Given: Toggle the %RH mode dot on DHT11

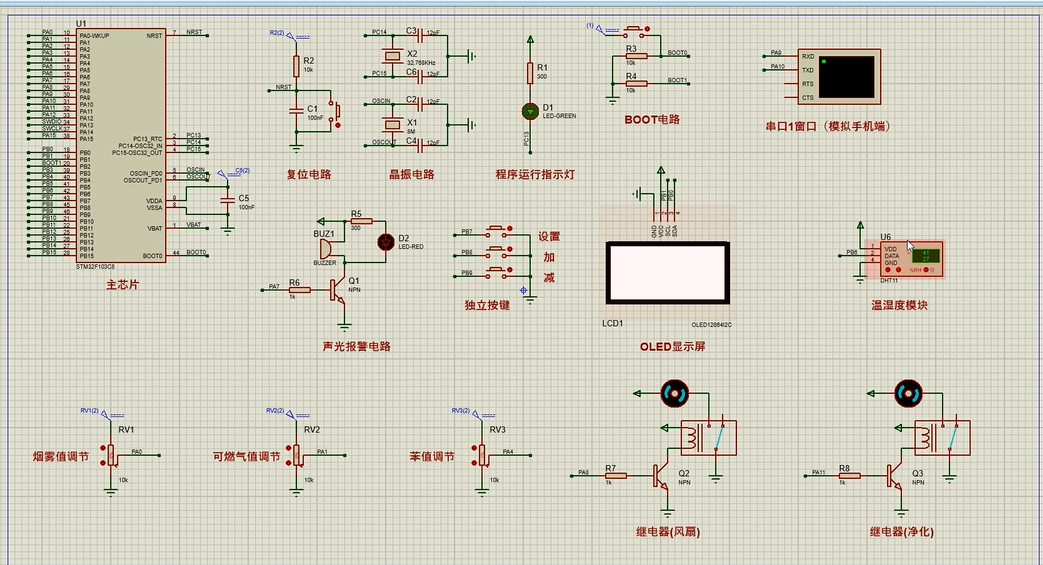Looking at the screenshot, I should click(x=926, y=270).
